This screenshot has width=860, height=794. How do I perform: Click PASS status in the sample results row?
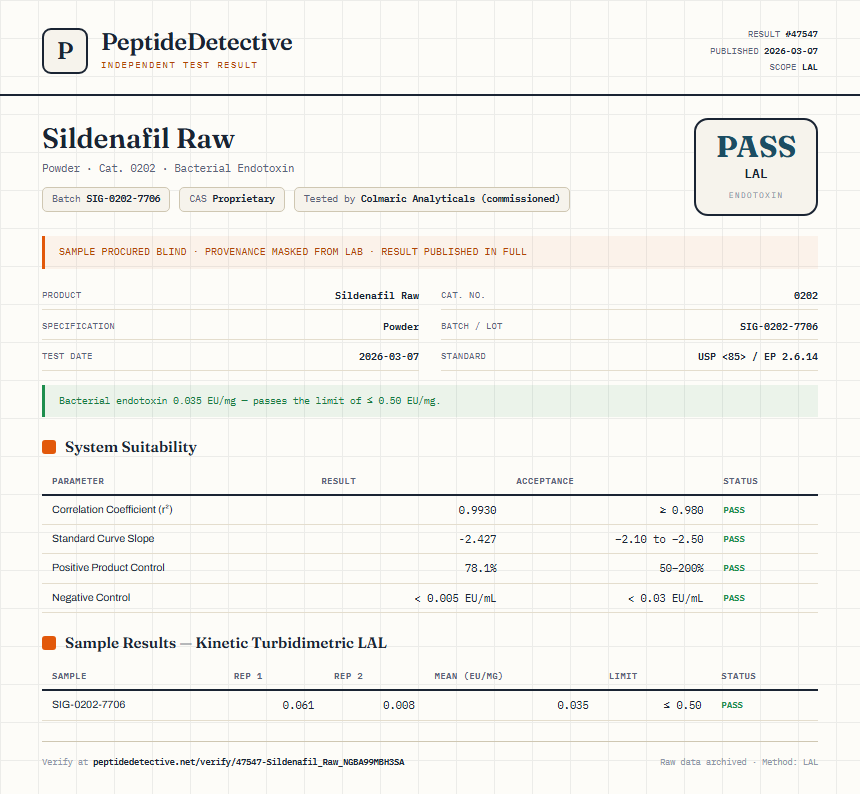tap(732, 705)
